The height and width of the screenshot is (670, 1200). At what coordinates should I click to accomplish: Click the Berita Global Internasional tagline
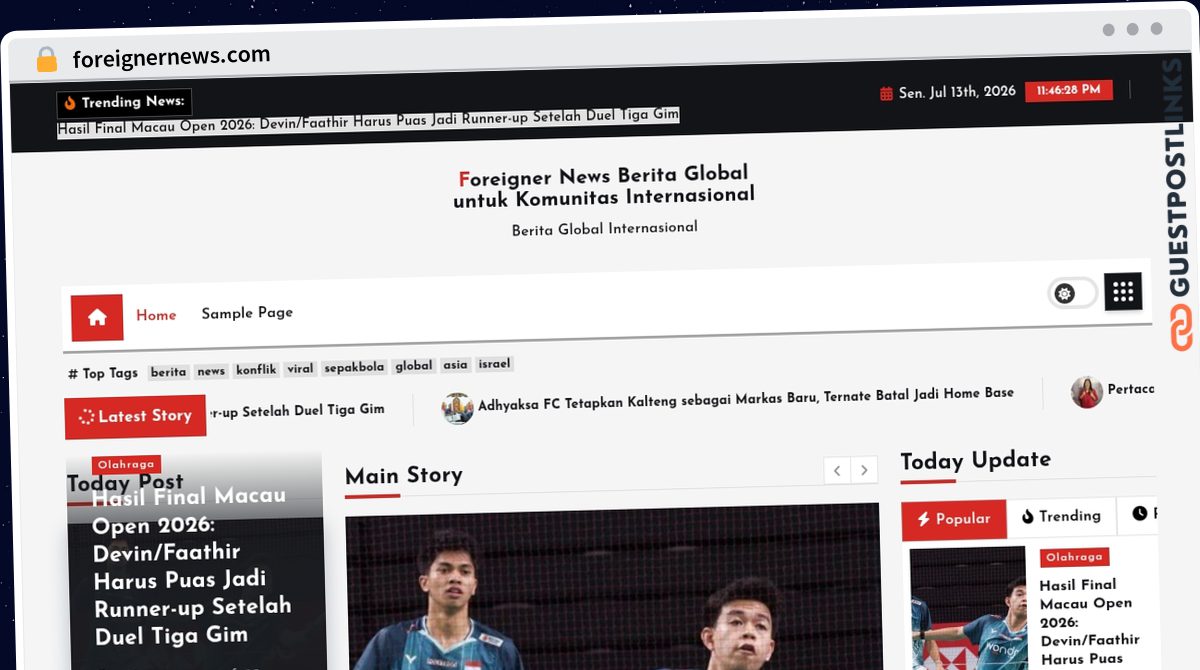[x=605, y=229]
